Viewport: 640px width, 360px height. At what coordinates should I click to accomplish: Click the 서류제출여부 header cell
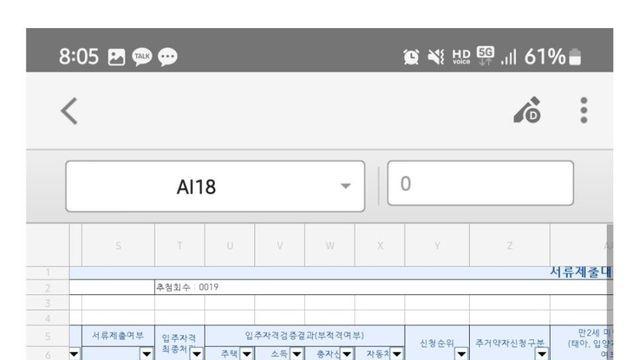[x=118, y=336]
